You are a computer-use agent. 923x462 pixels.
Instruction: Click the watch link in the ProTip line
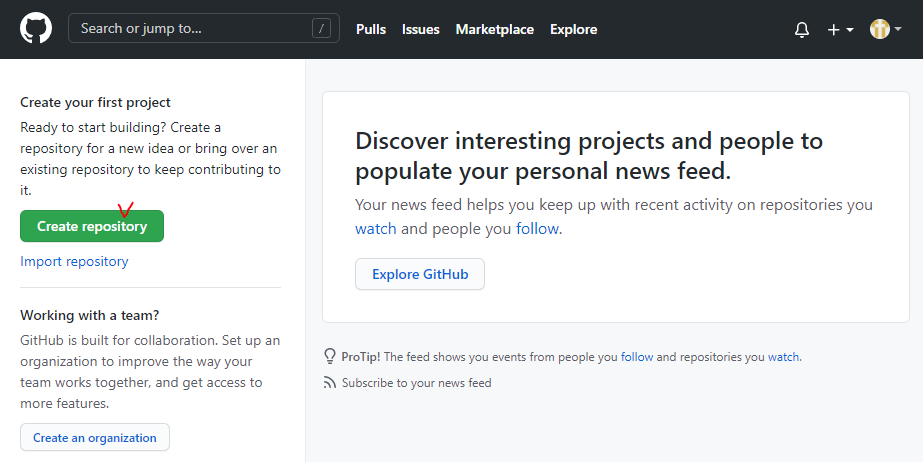pyautogui.click(x=783, y=357)
